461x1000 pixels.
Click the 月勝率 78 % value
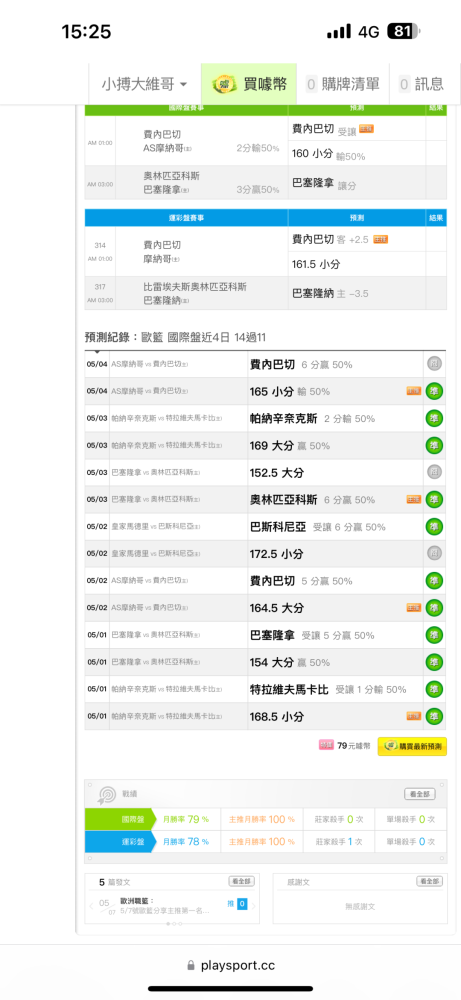[x=186, y=842]
